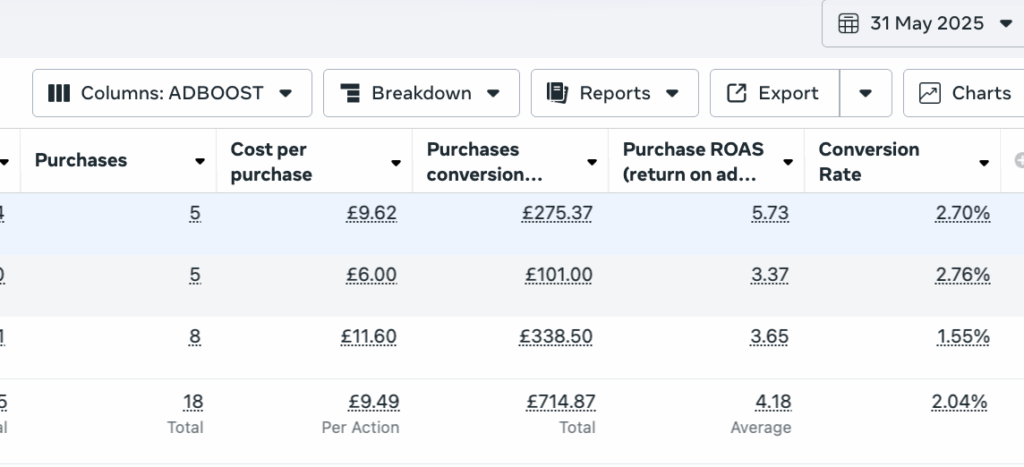
Task: Click the columns icon in Columns: ADBOOST
Action: (x=59, y=93)
